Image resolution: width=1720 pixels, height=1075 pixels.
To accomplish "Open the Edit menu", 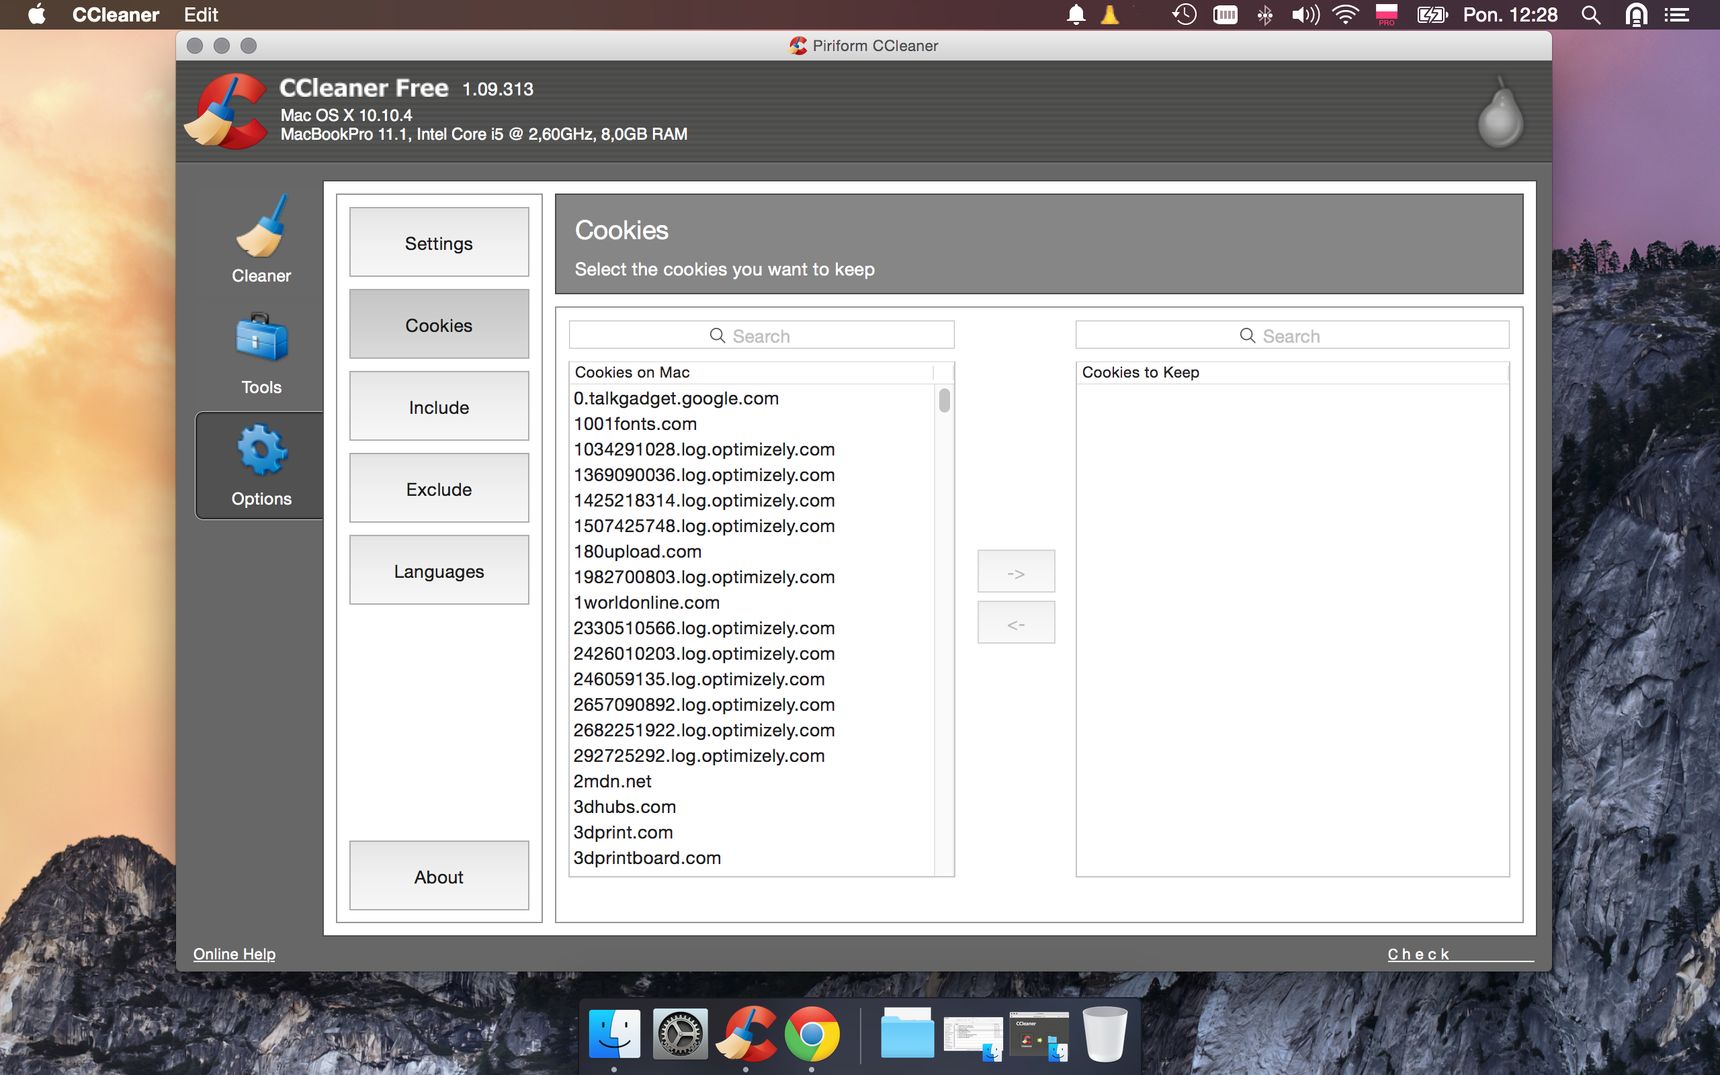I will (201, 14).
